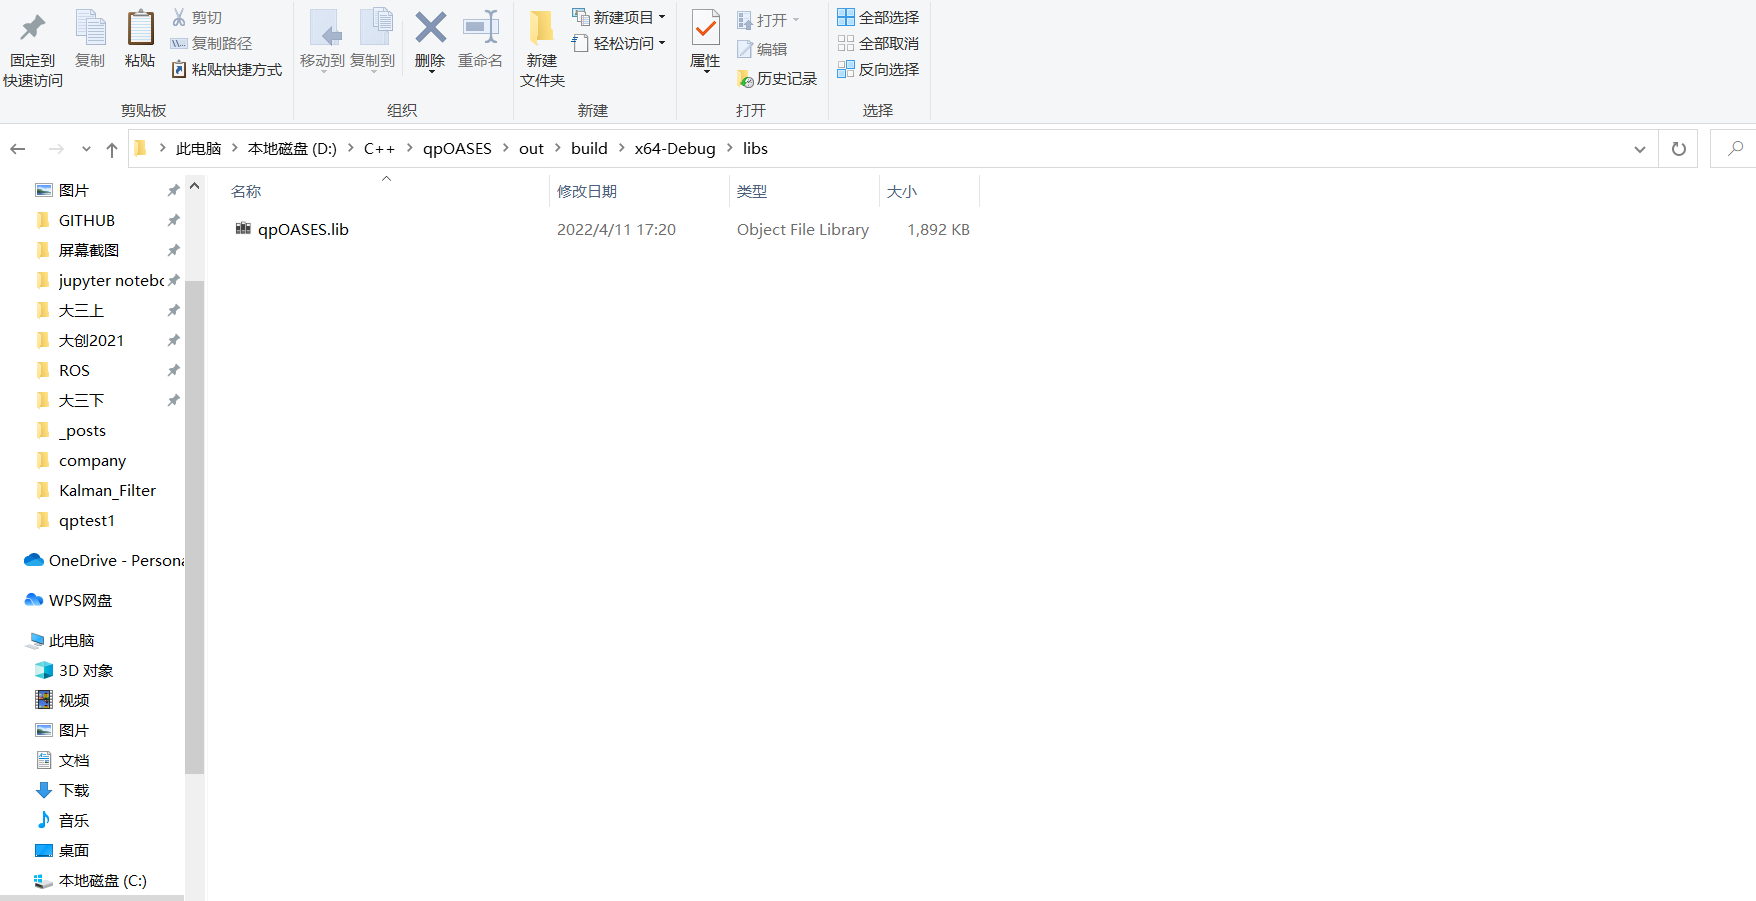Click Copy path (复制路径) button
Screen dimensions: 1756x901
pyautogui.click(x=211, y=44)
